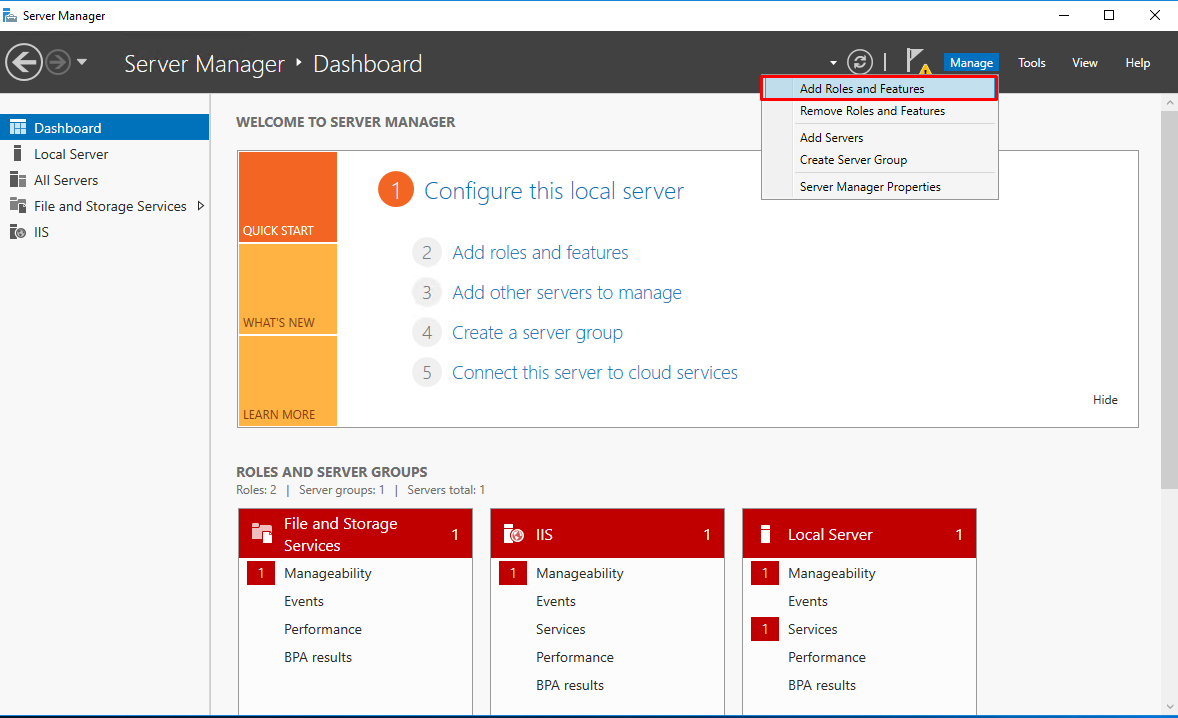
Task: Click the Local Server sidebar icon
Action: pyautogui.click(x=17, y=154)
